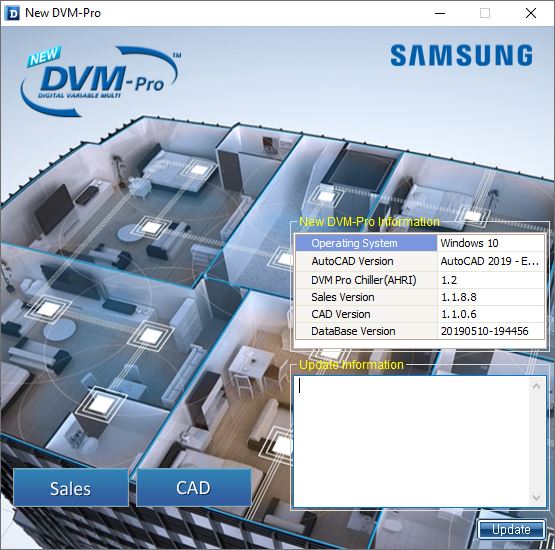Select the Operating System row label
The image size is (555, 550).
(366, 243)
